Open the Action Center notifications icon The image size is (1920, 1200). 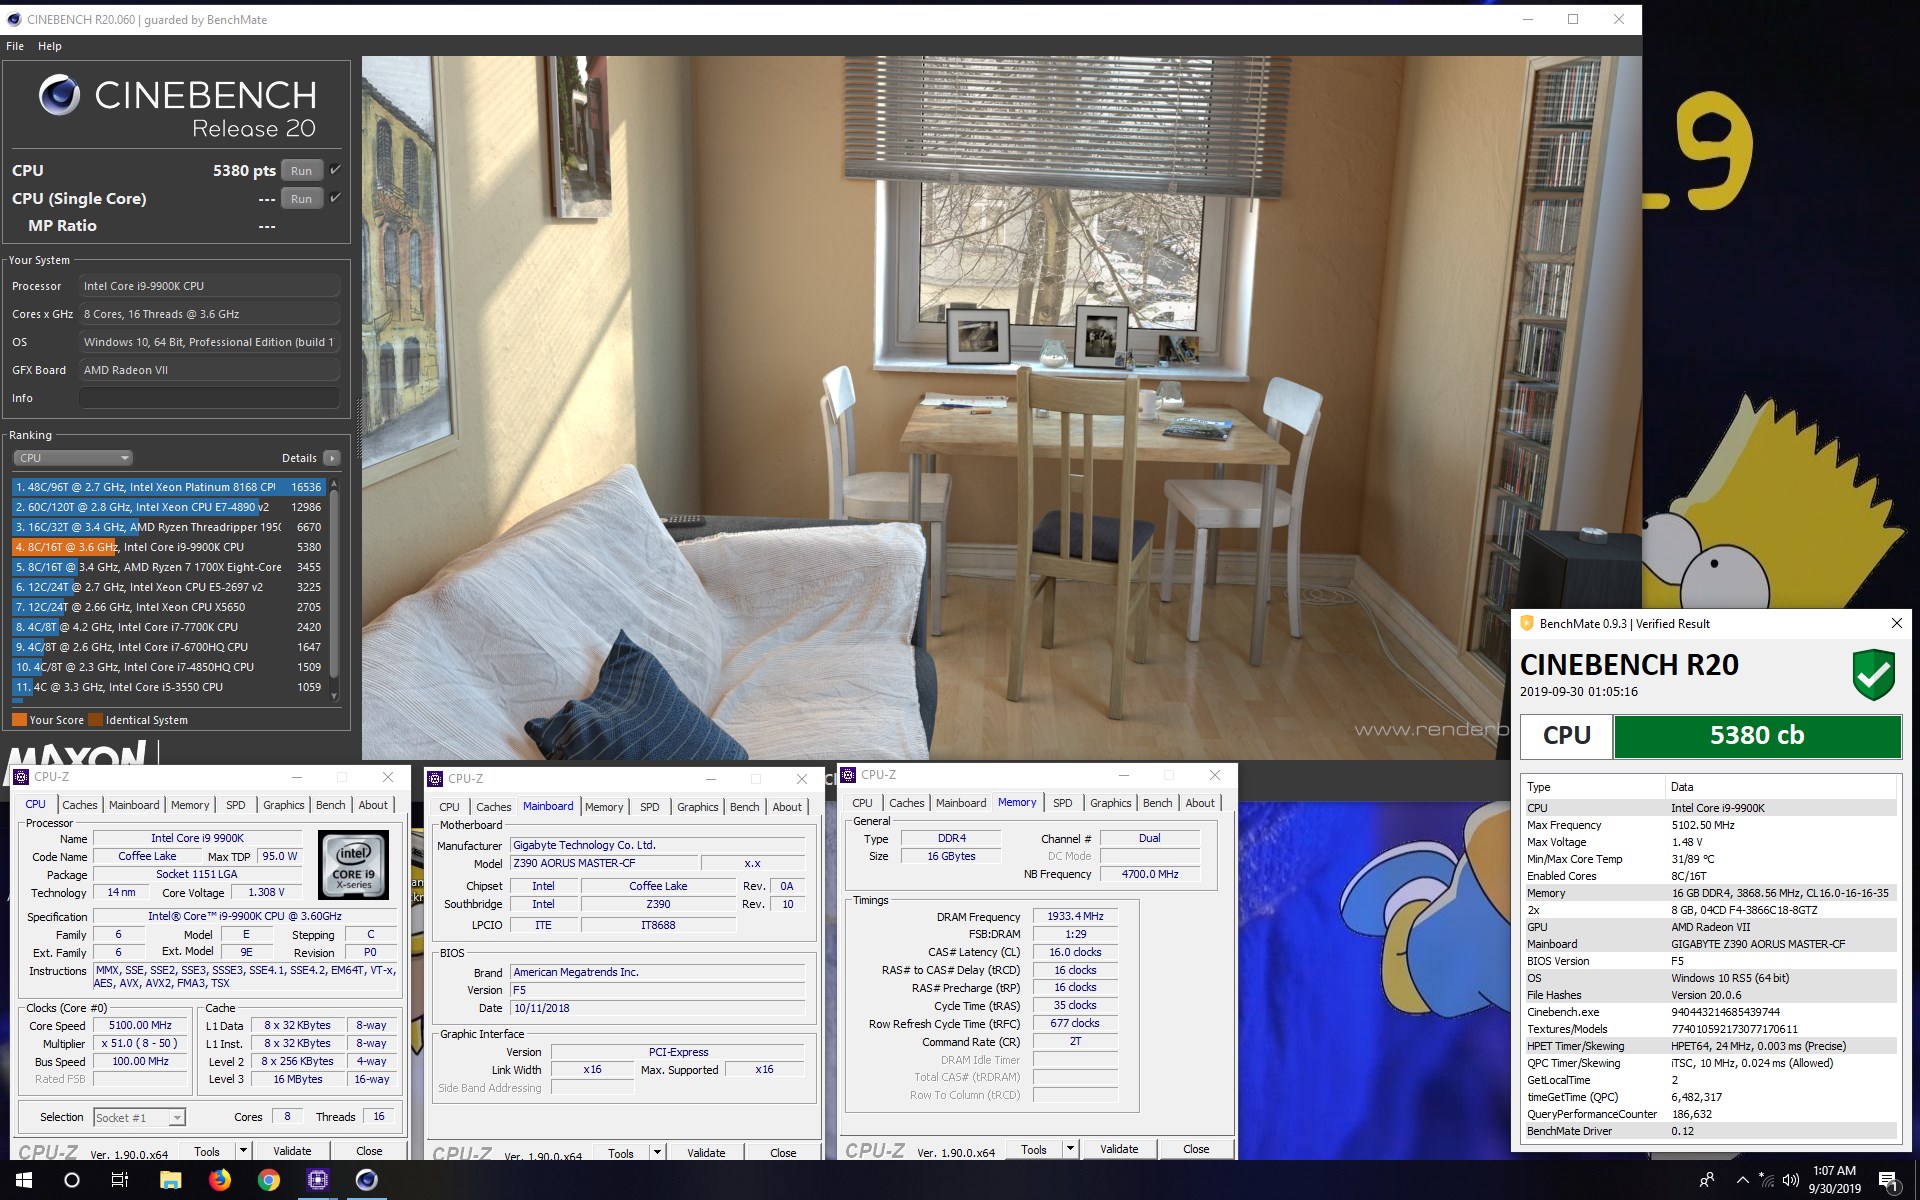[x=1889, y=1181]
